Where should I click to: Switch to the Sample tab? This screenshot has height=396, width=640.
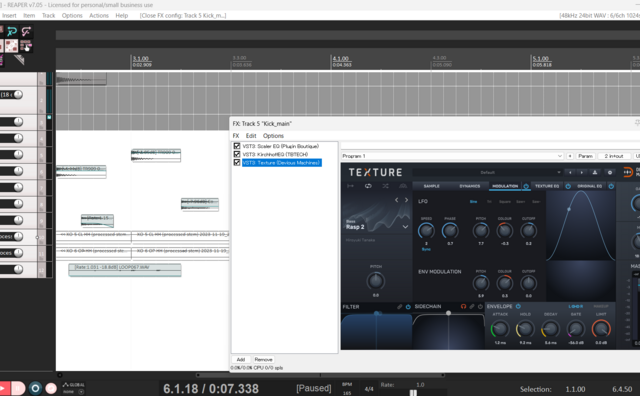click(x=431, y=186)
